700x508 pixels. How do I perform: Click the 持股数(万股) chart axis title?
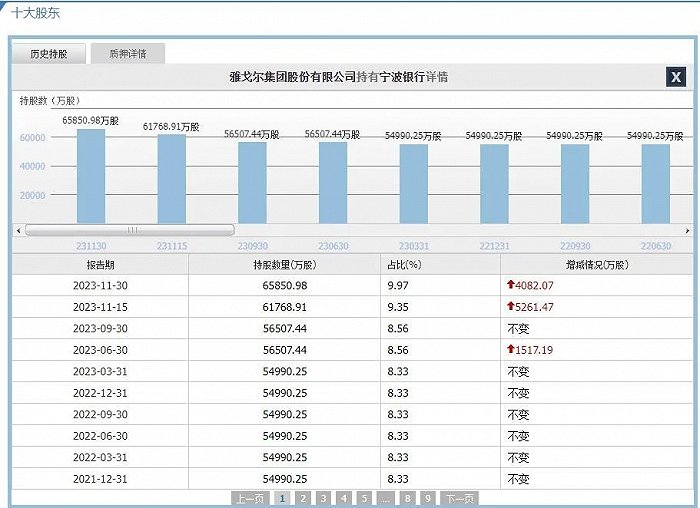click(50, 101)
